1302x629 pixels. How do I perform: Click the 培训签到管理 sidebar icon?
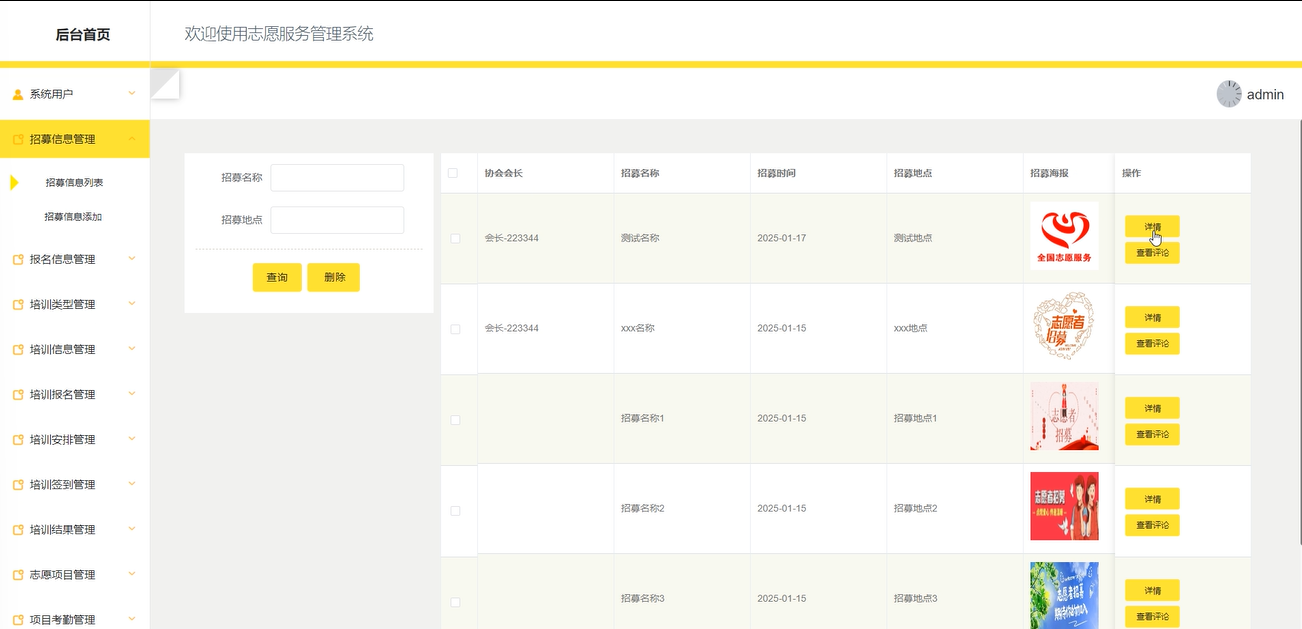pos(18,485)
